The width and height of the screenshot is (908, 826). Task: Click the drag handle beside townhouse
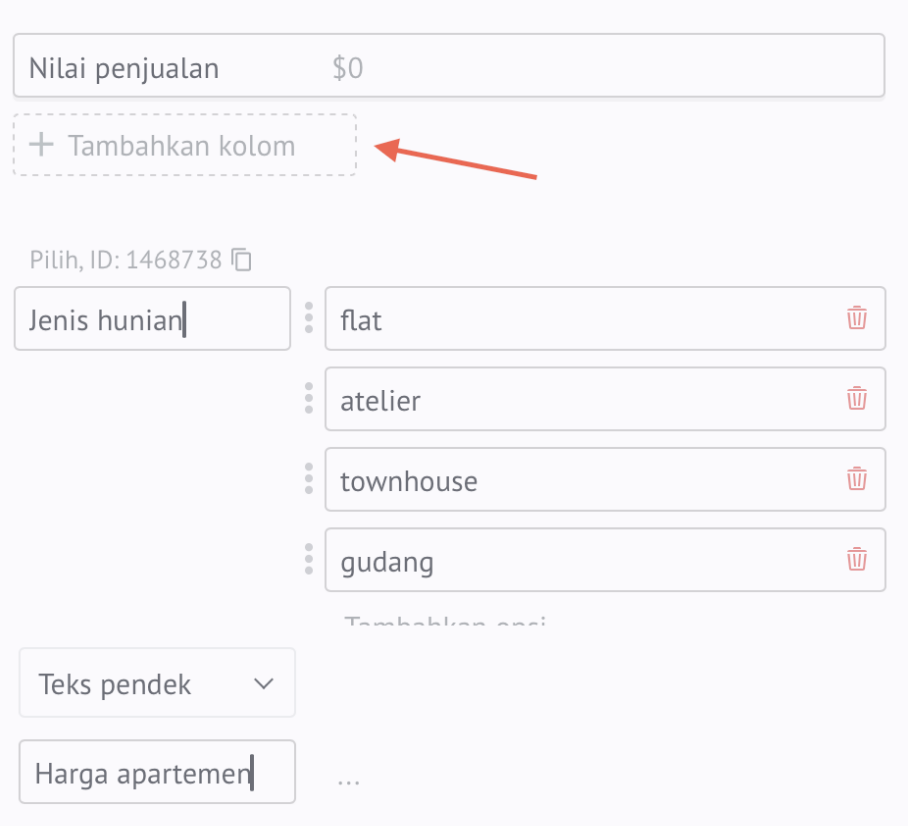(x=309, y=479)
